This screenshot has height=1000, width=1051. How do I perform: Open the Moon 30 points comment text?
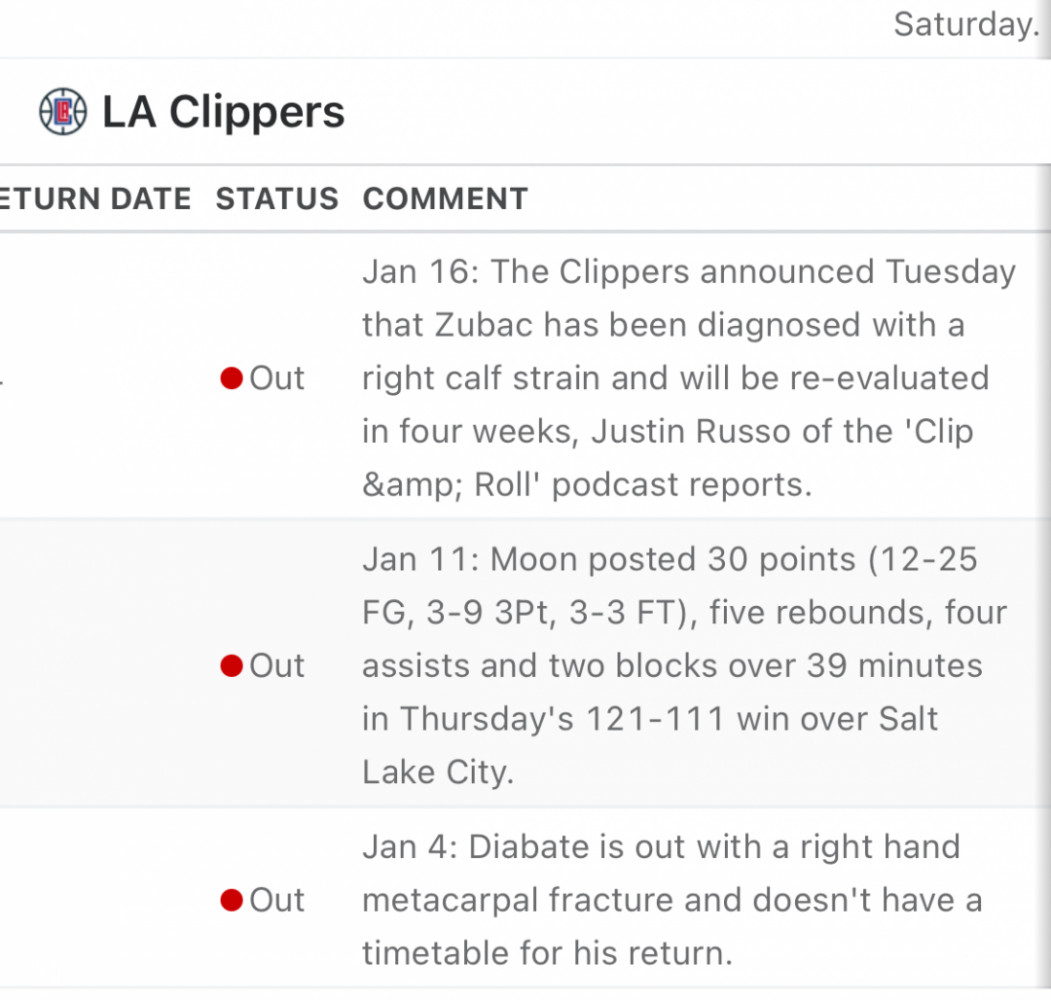click(x=684, y=666)
